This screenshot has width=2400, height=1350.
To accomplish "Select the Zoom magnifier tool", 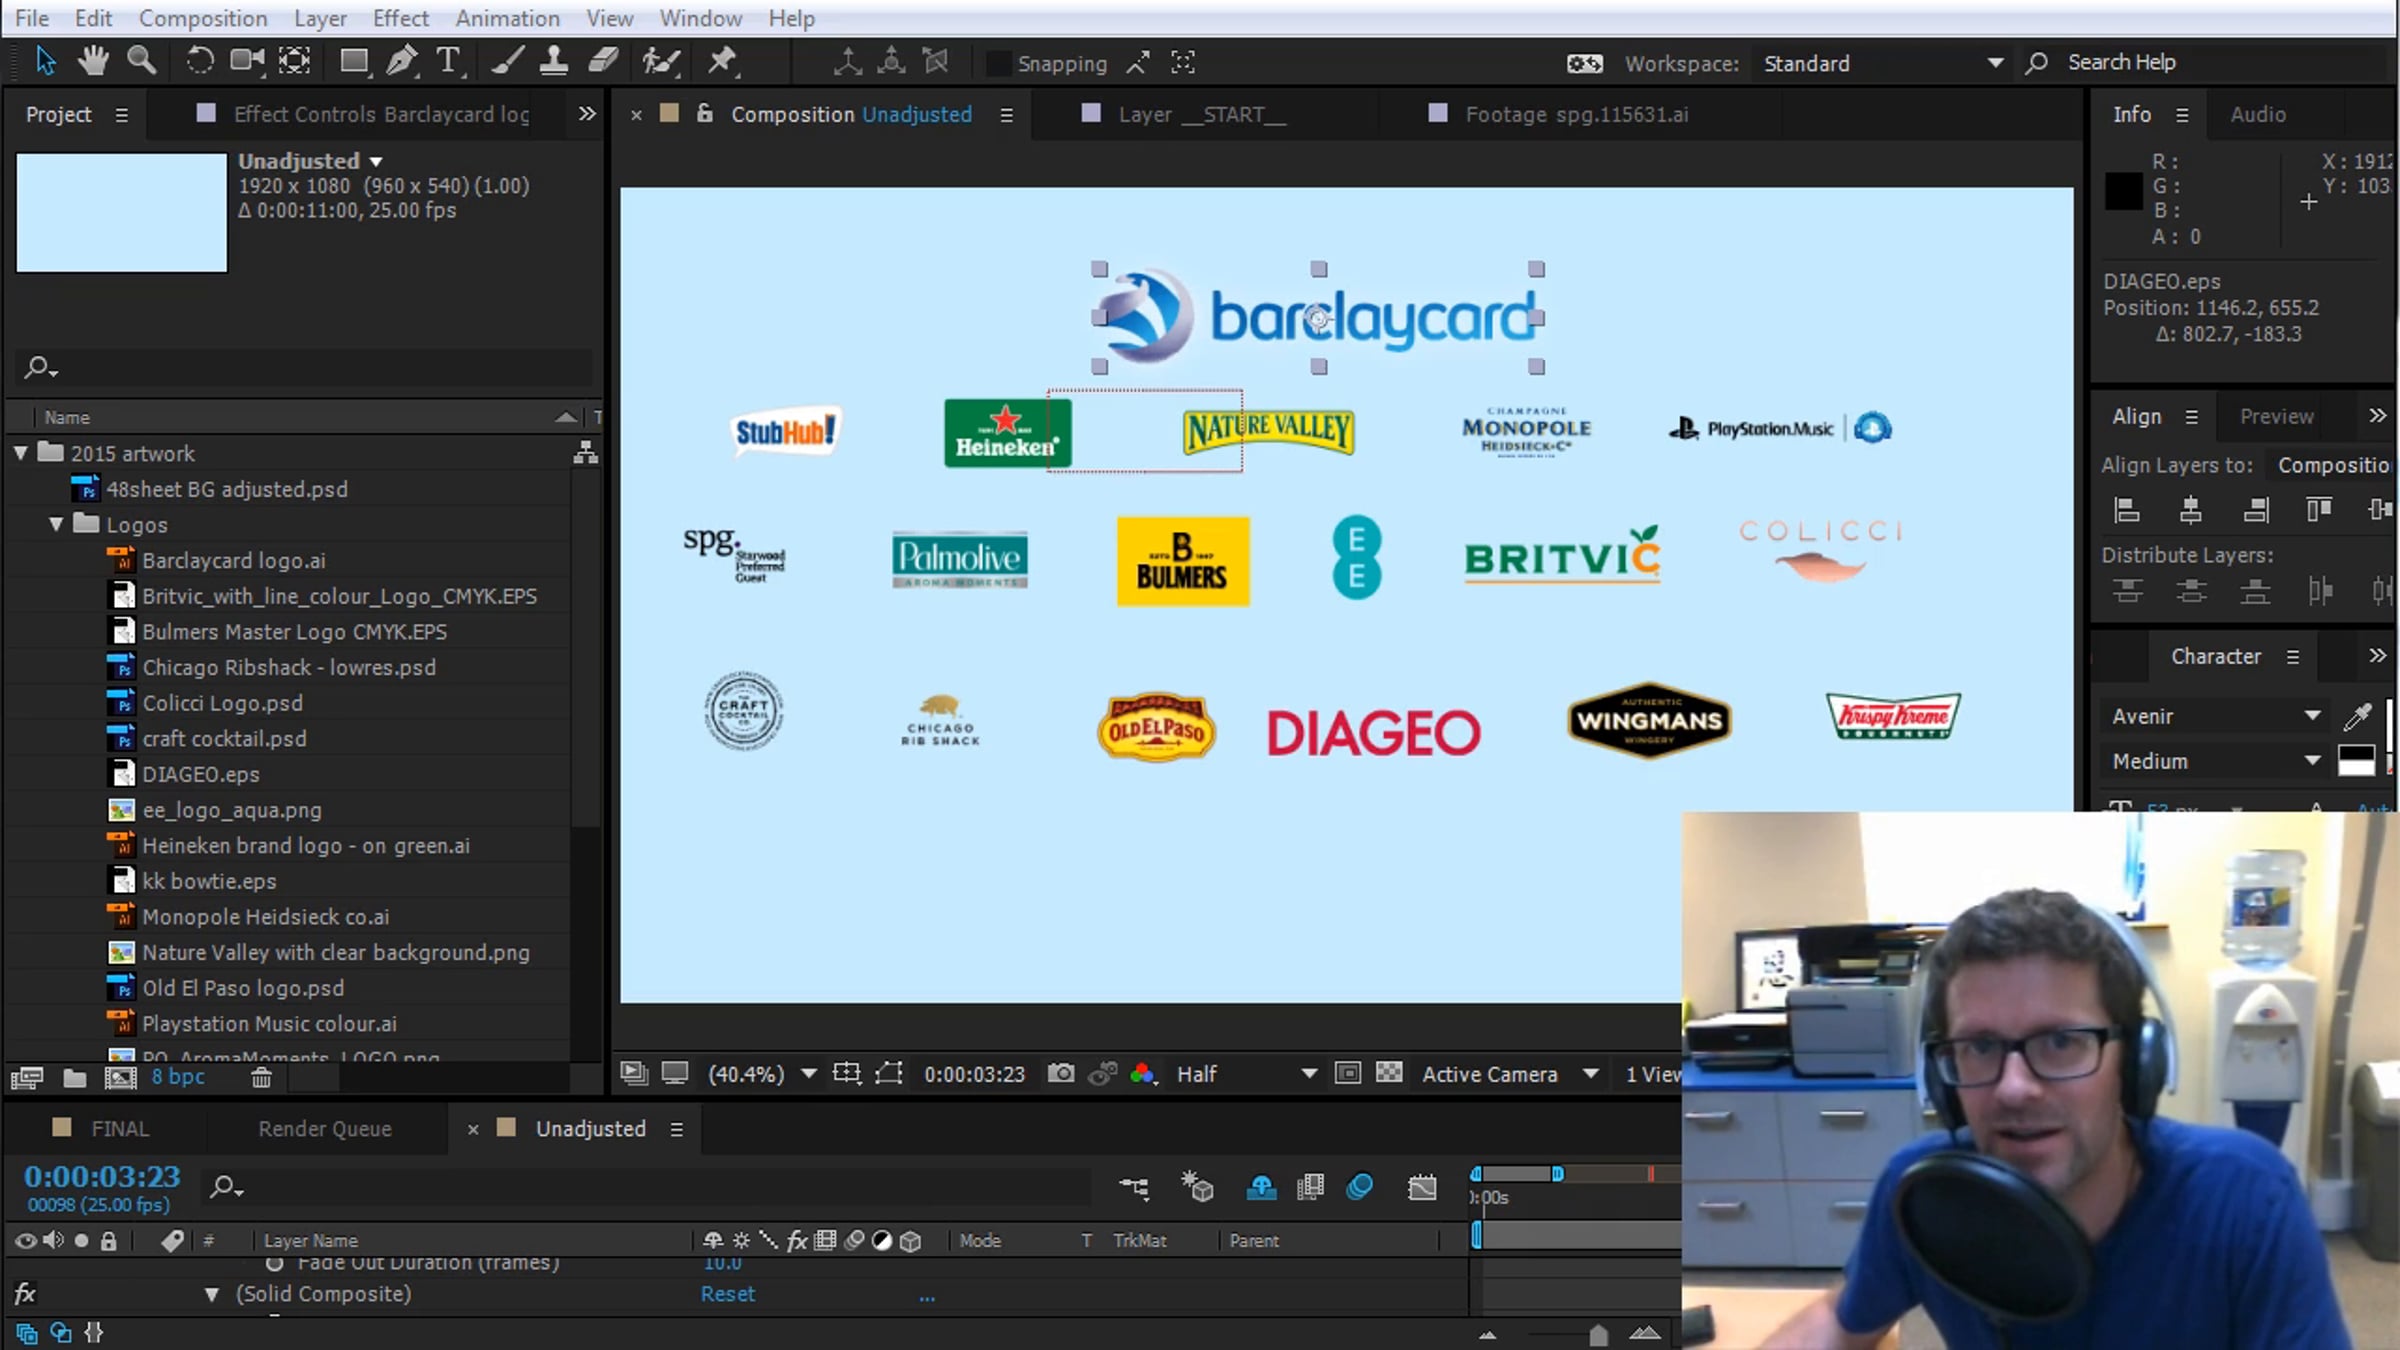I will (141, 62).
